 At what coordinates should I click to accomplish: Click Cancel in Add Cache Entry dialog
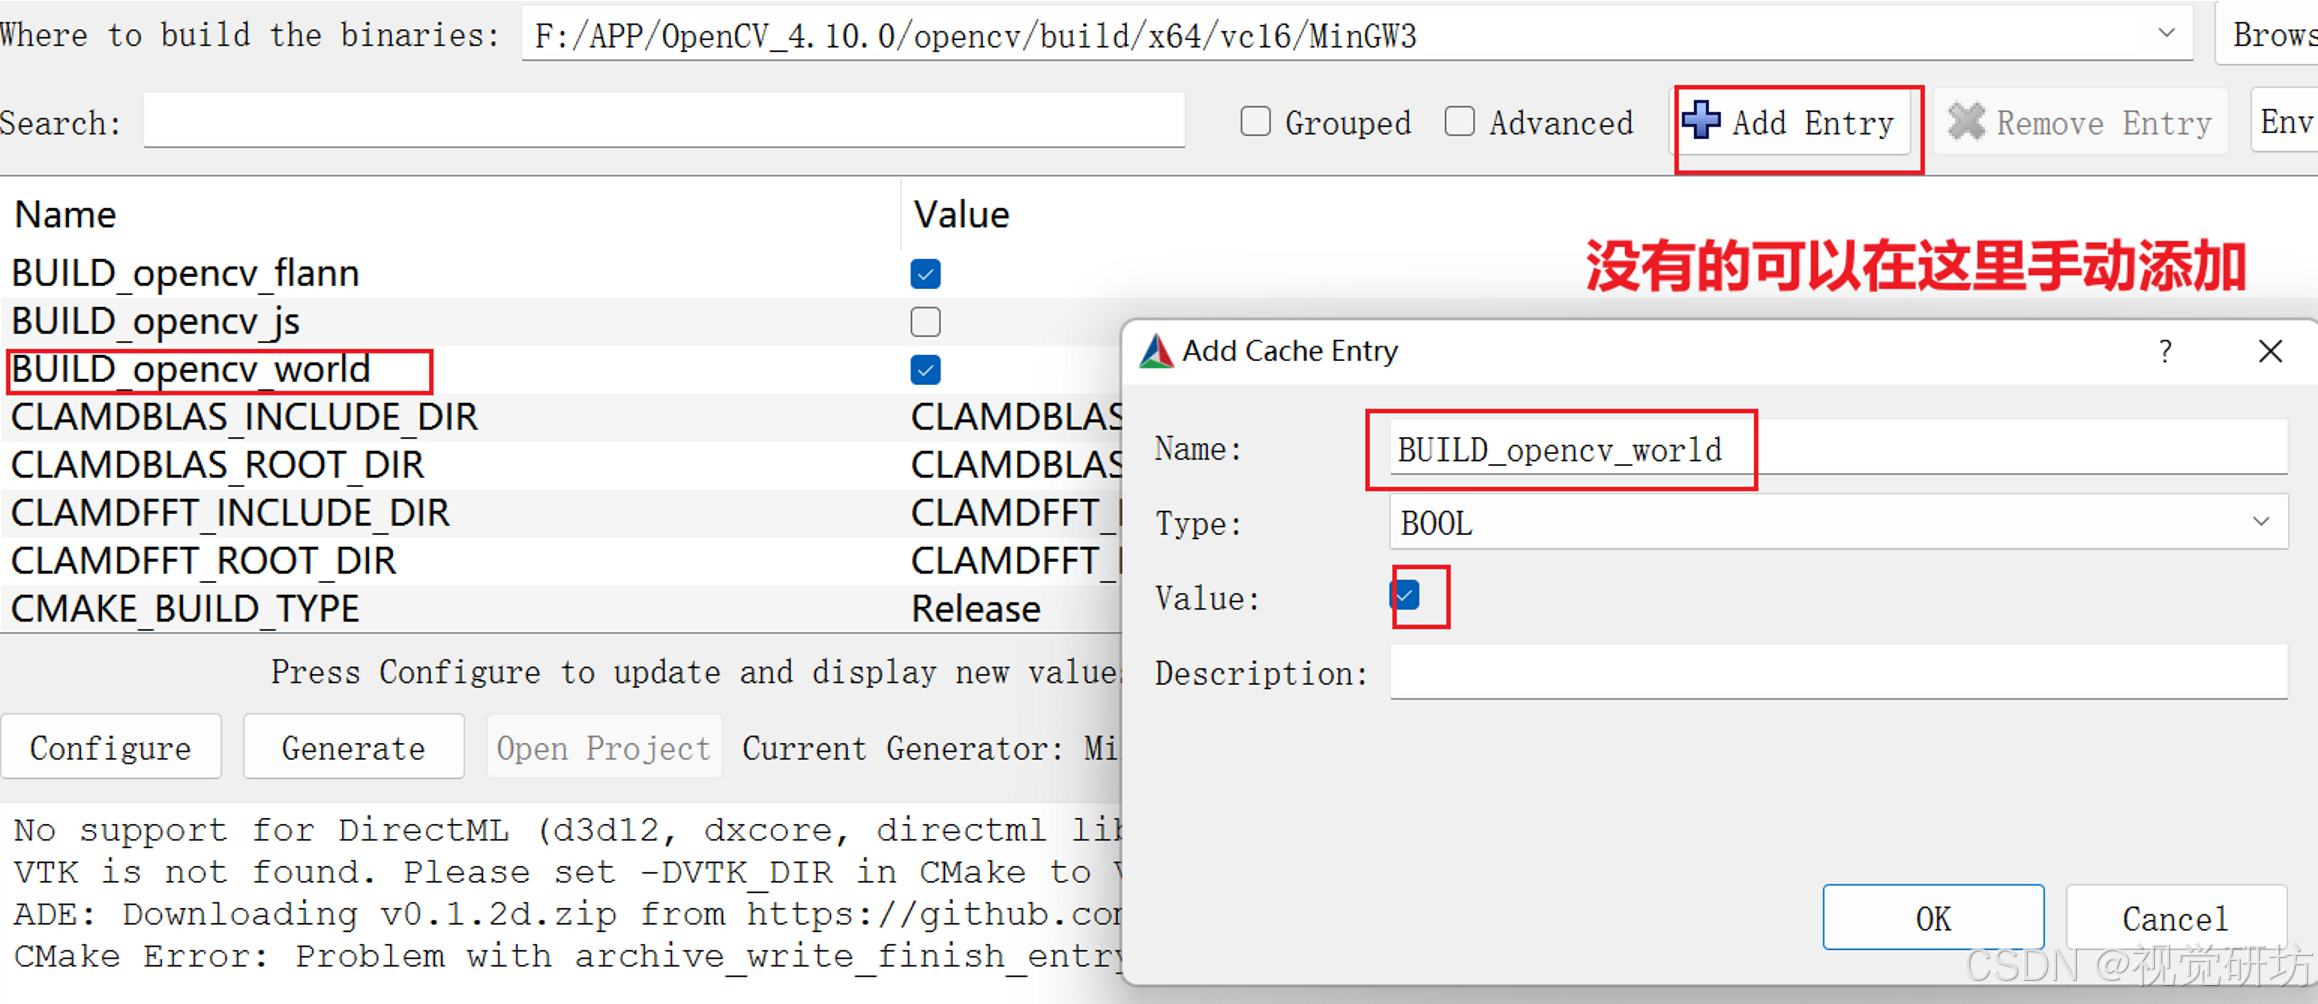point(2175,917)
